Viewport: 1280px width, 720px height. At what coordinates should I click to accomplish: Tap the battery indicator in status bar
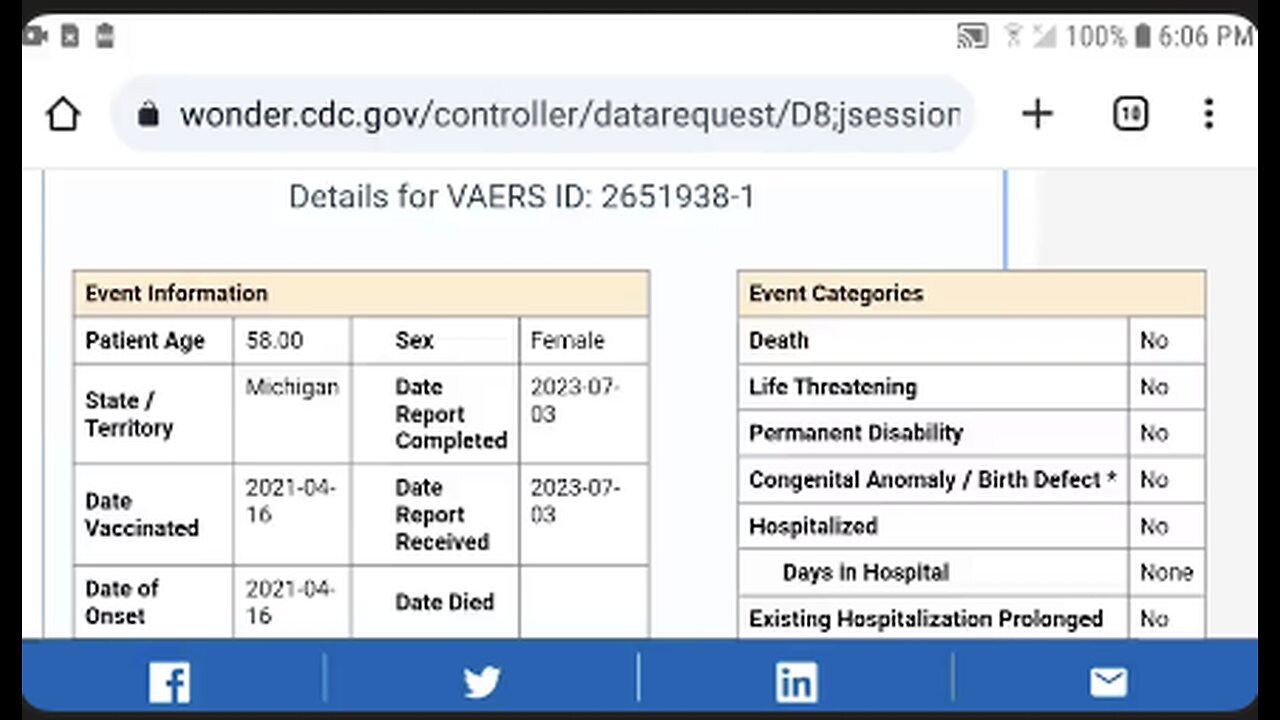1141,37
